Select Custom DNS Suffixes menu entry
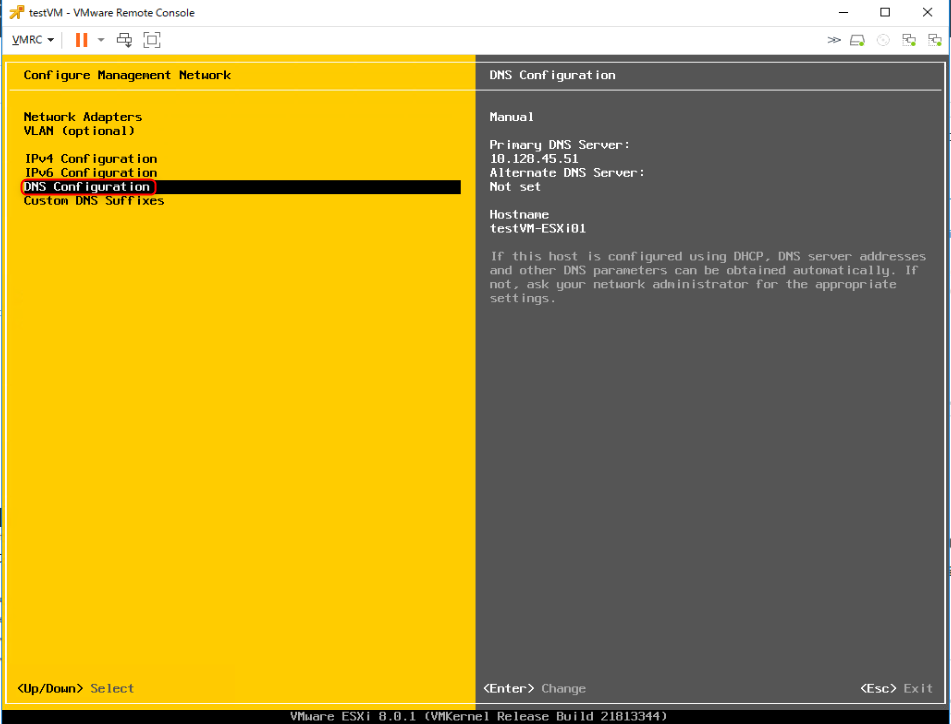The image size is (951, 724). (x=93, y=201)
